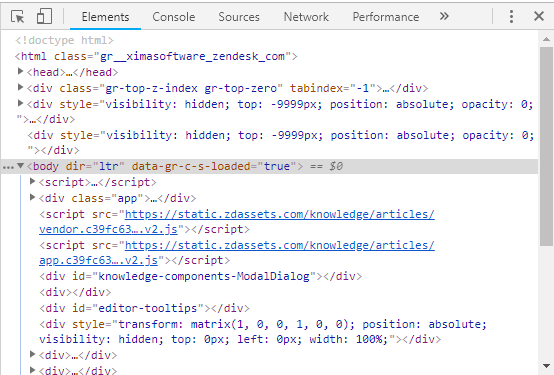Select the empty div element row
Screen dimensions: 554x375
click(x=75, y=292)
